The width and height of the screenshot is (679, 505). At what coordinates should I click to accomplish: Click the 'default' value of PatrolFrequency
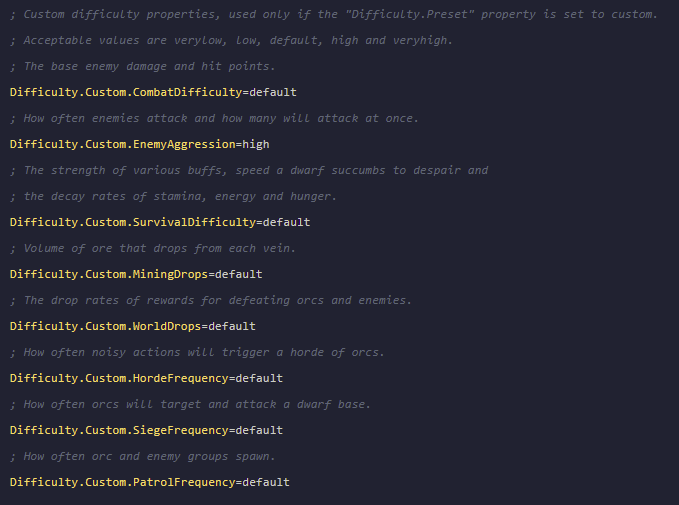point(263,482)
